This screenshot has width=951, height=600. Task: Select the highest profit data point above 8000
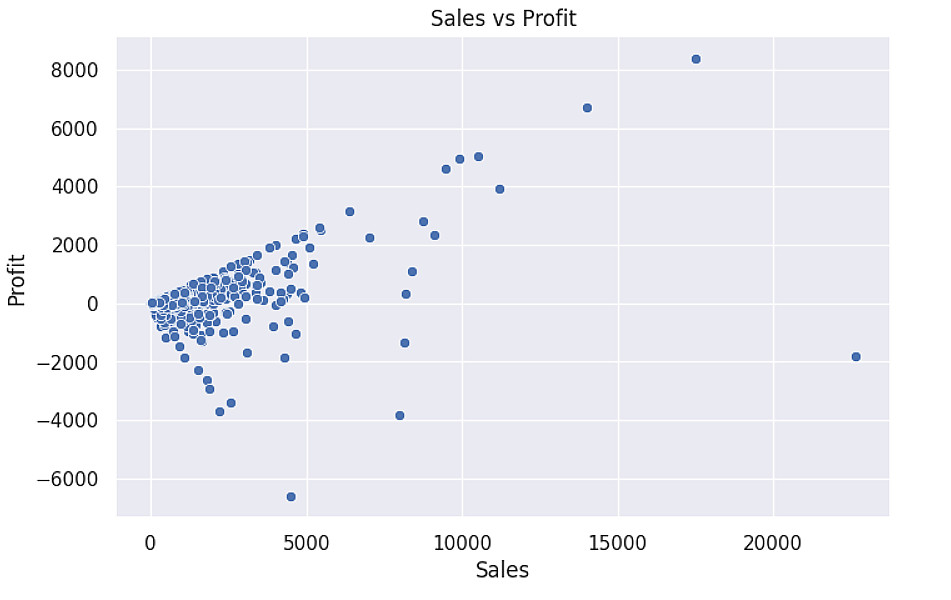[696, 59]
